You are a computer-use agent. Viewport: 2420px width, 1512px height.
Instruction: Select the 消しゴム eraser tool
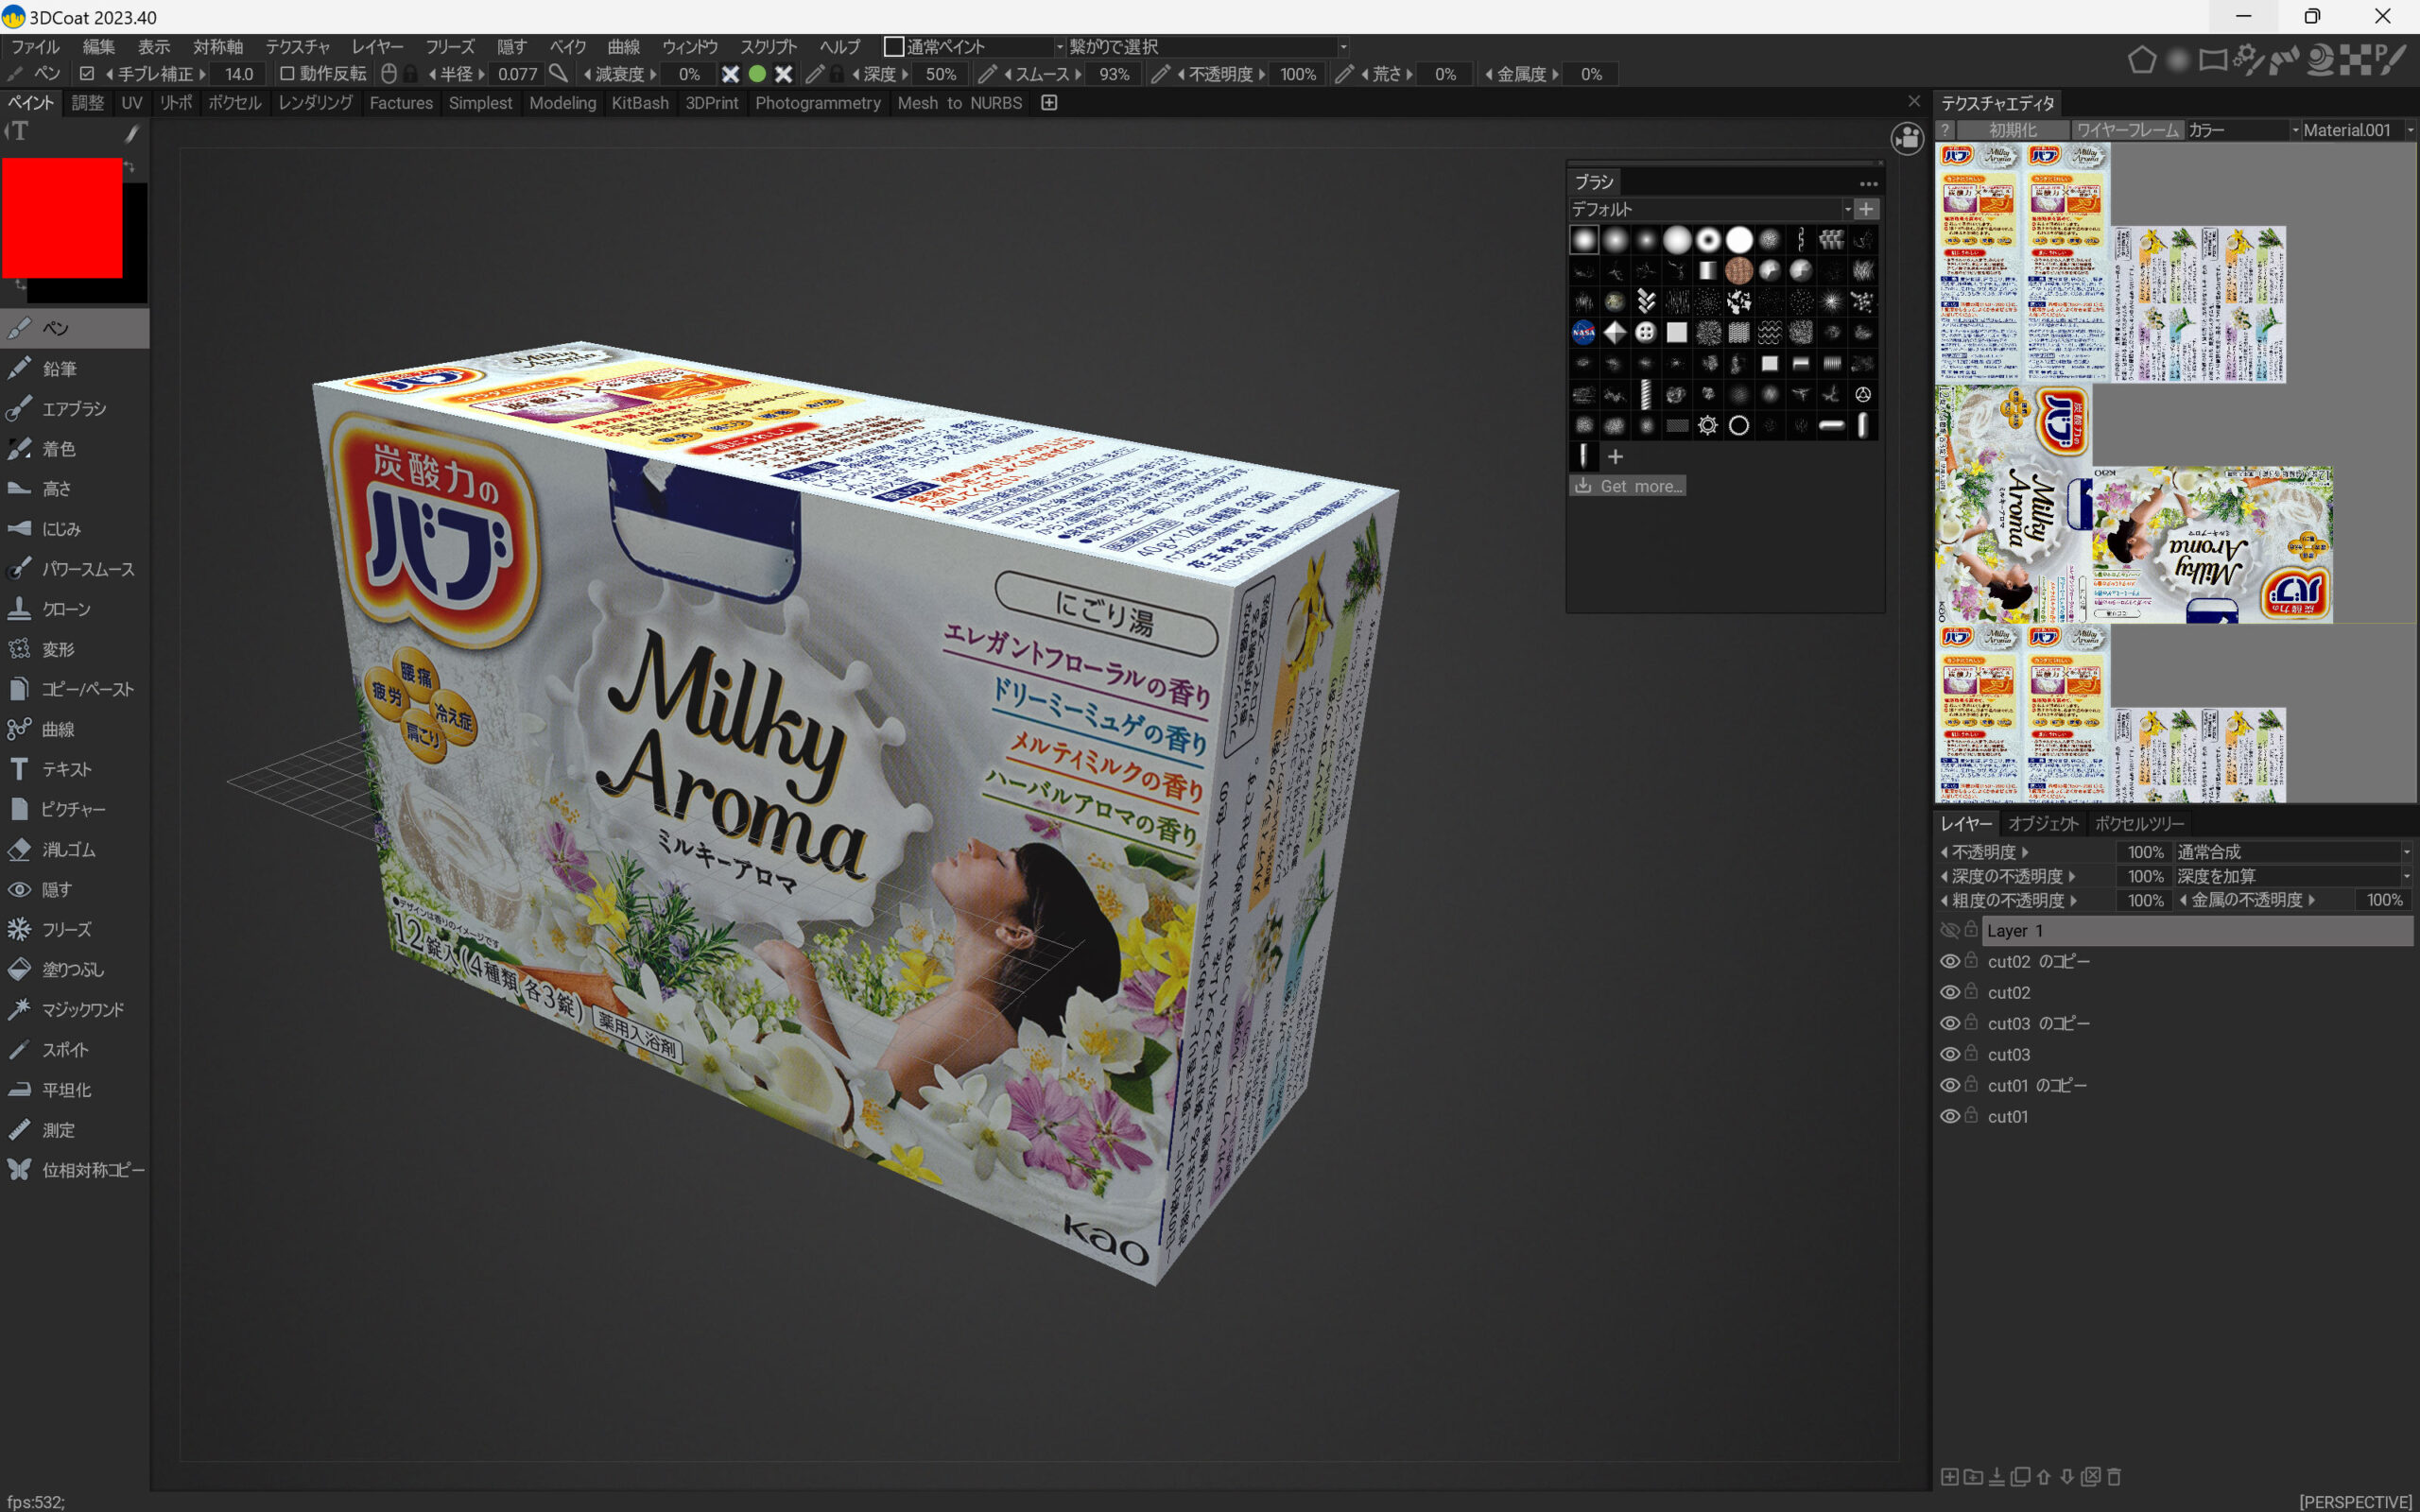(x=67, y=849)
